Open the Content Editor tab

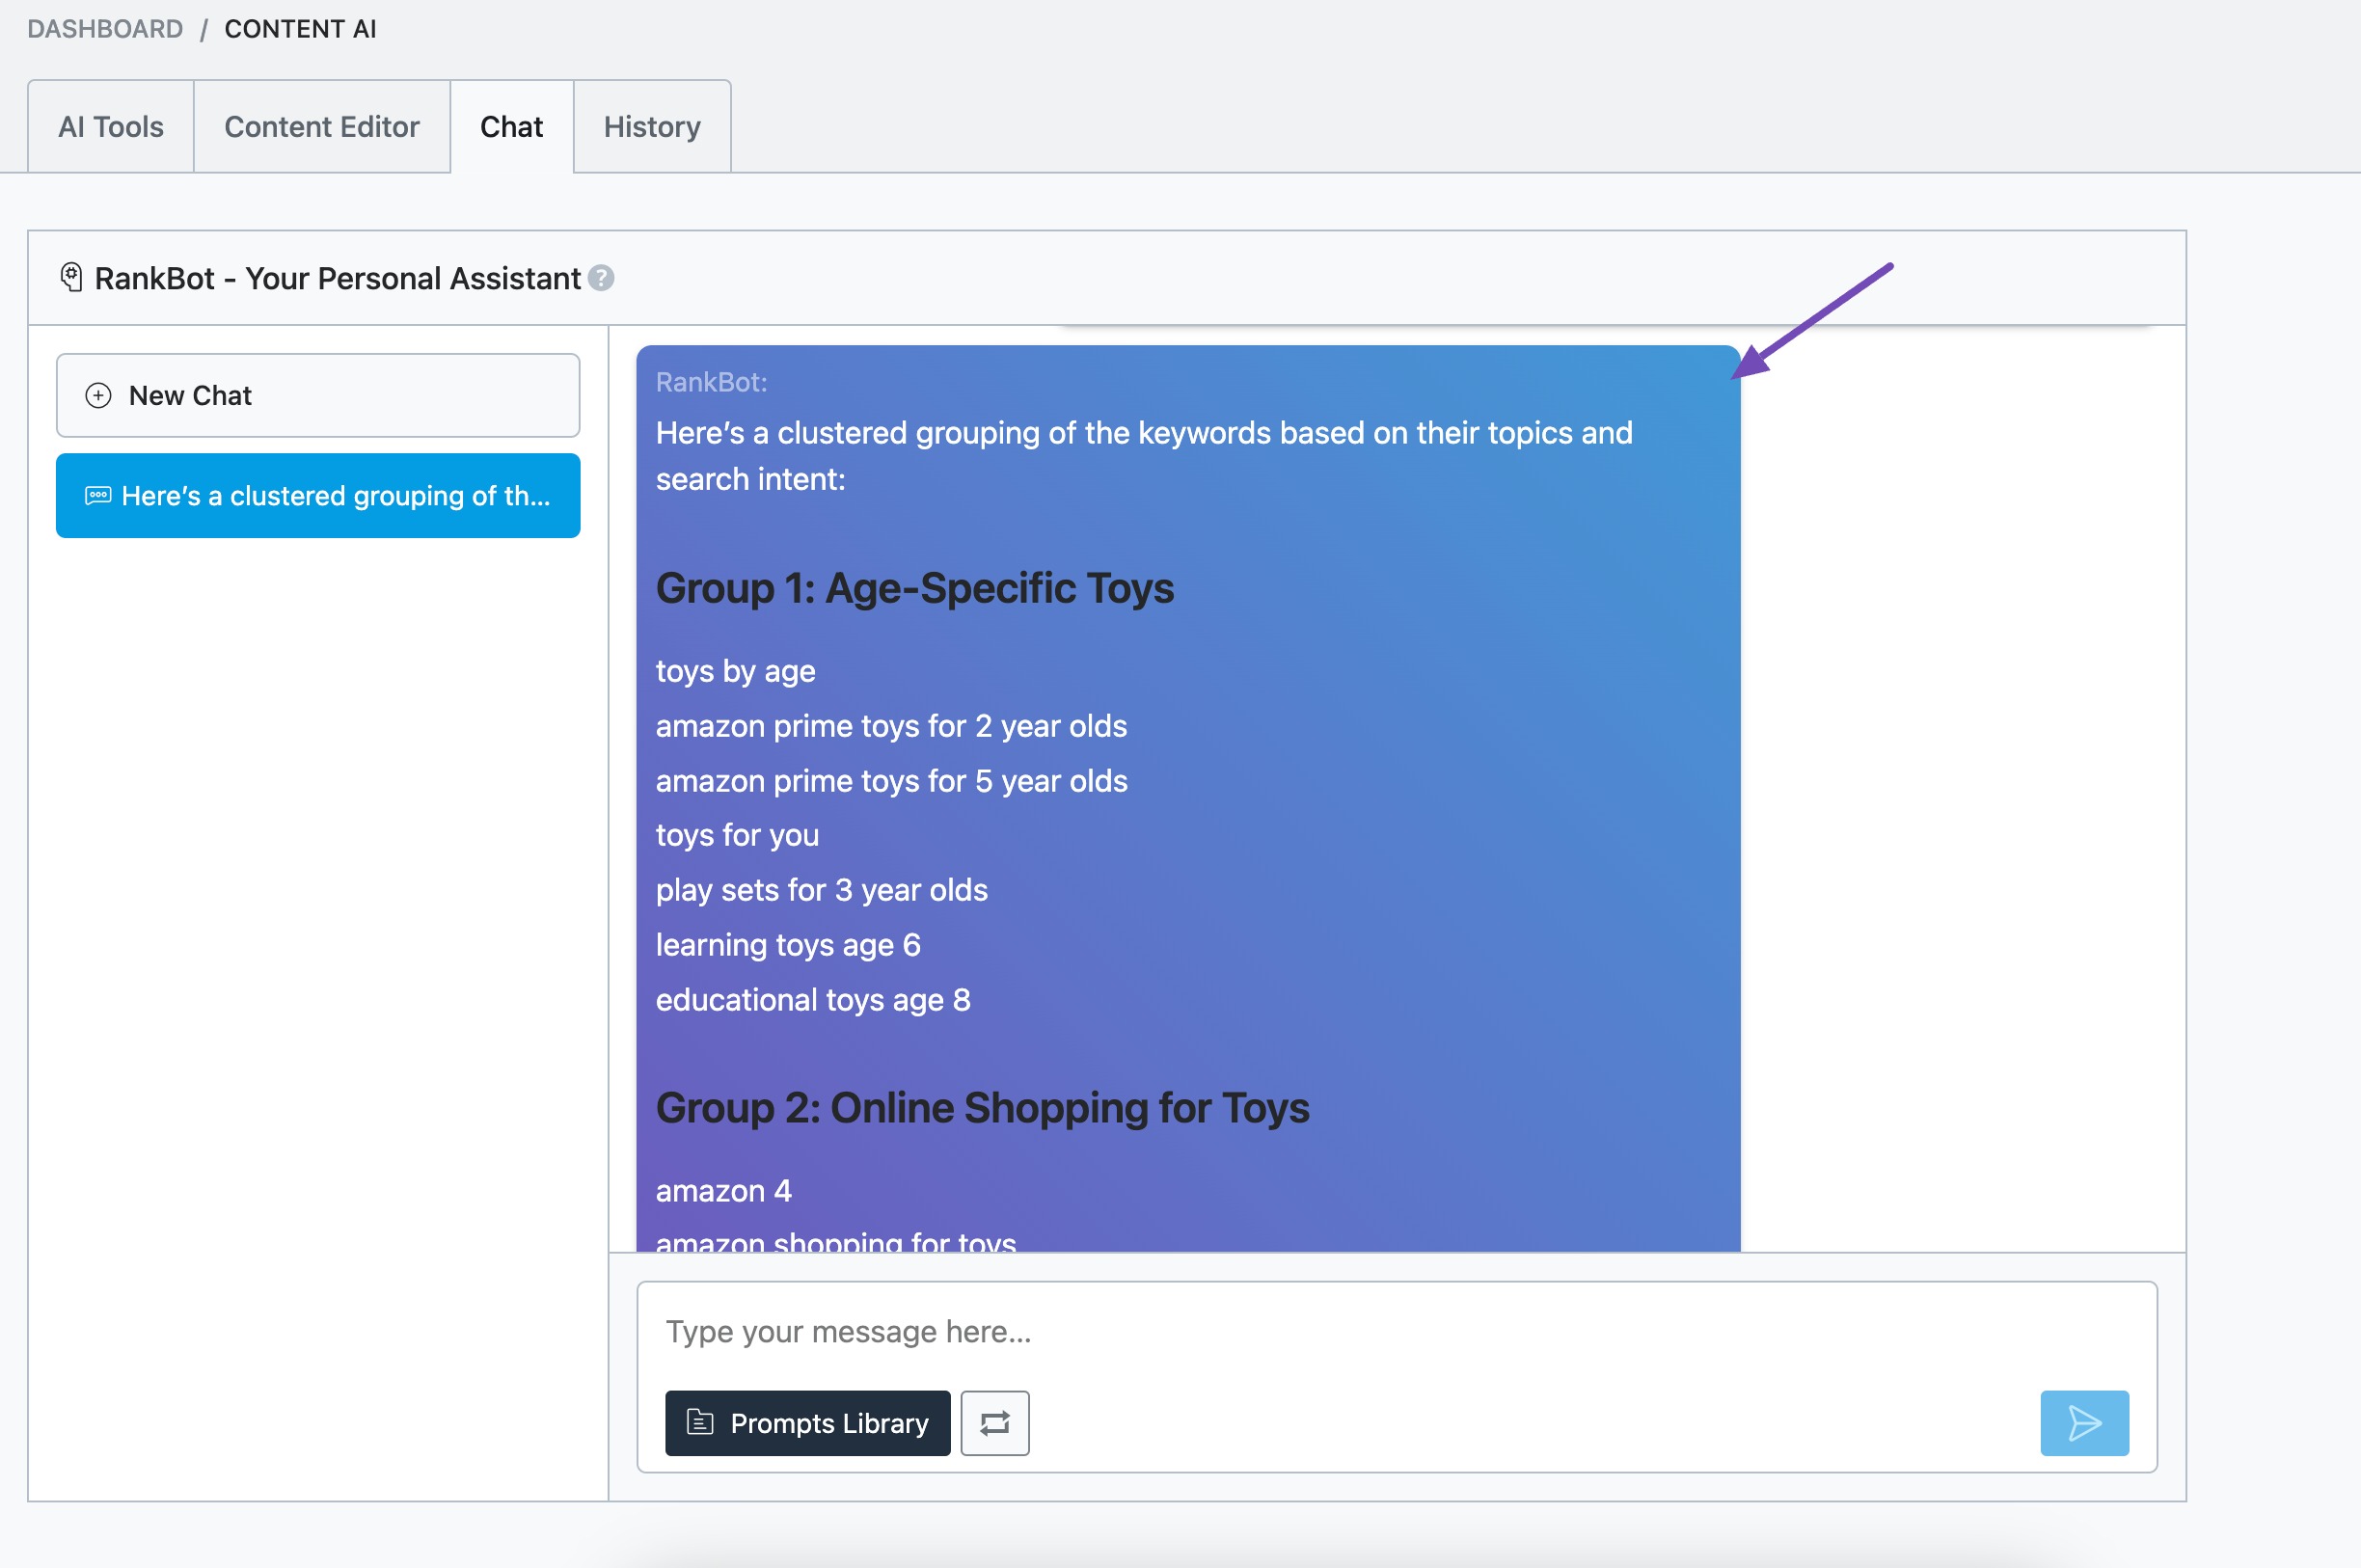(x=321, y=126)
